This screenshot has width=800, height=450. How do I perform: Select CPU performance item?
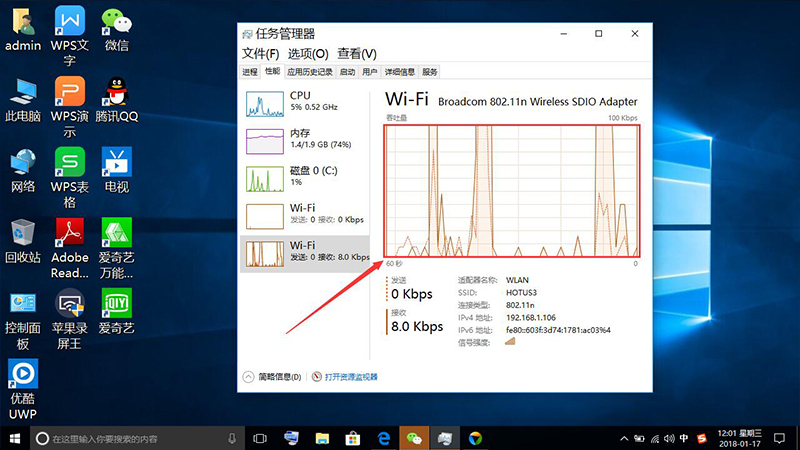305,104
